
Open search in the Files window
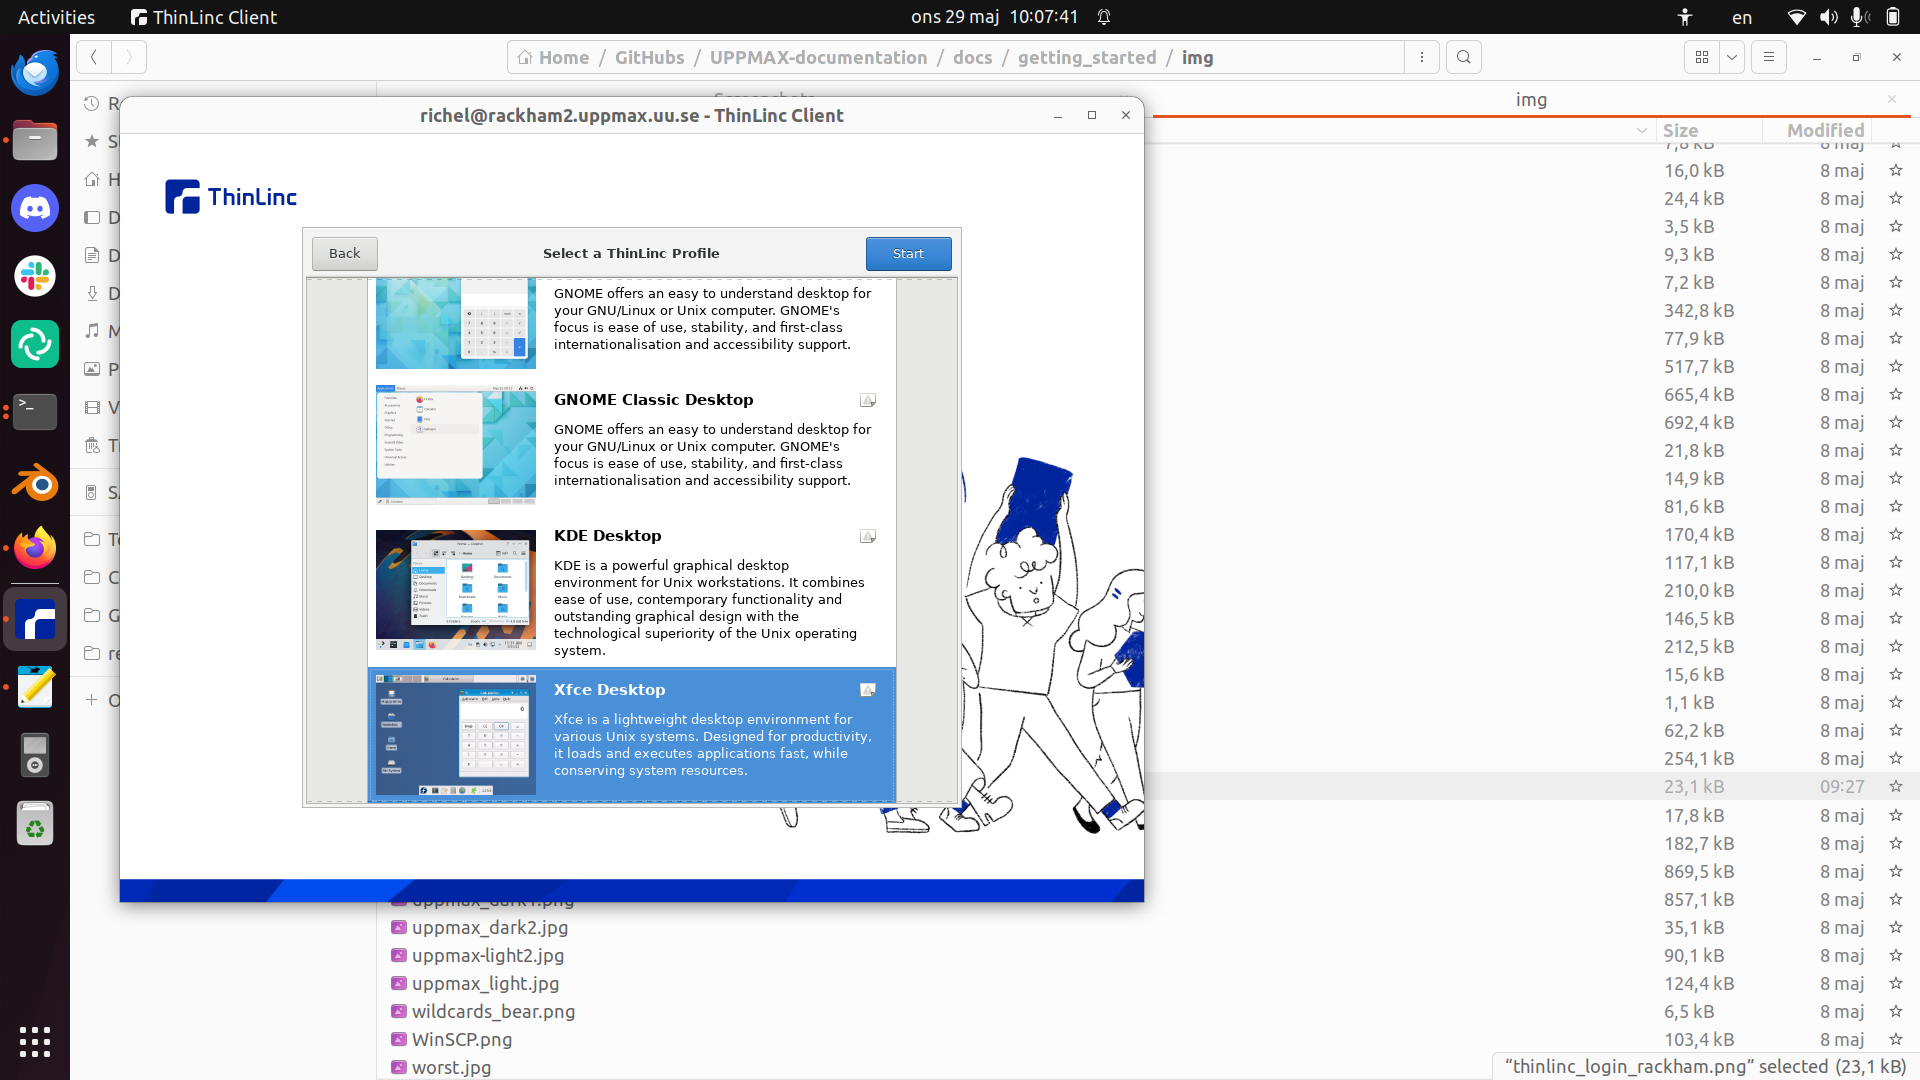click(x=1464, y=57)
